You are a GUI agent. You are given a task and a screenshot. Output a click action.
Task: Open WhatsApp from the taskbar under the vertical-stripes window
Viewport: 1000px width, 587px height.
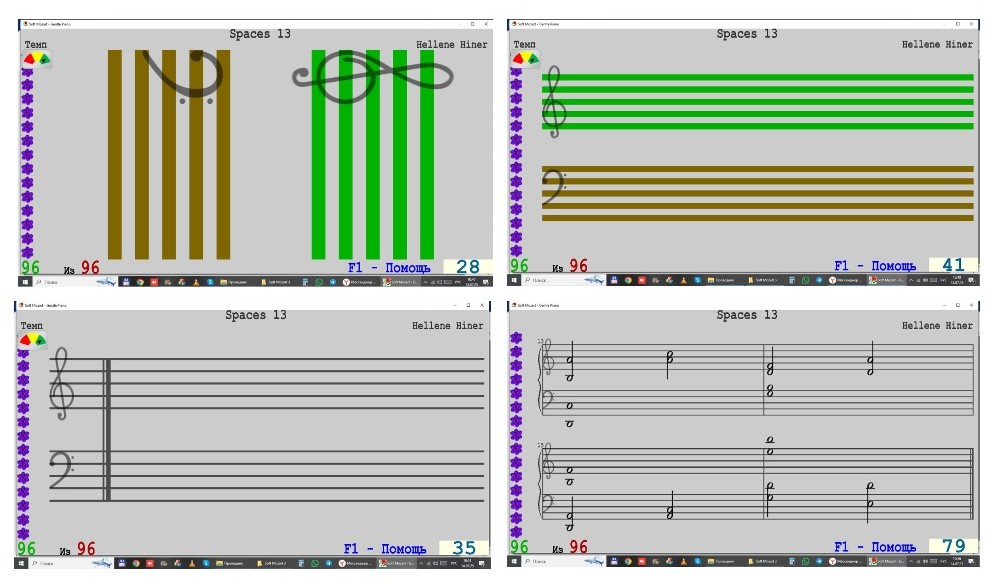point(320,281)
